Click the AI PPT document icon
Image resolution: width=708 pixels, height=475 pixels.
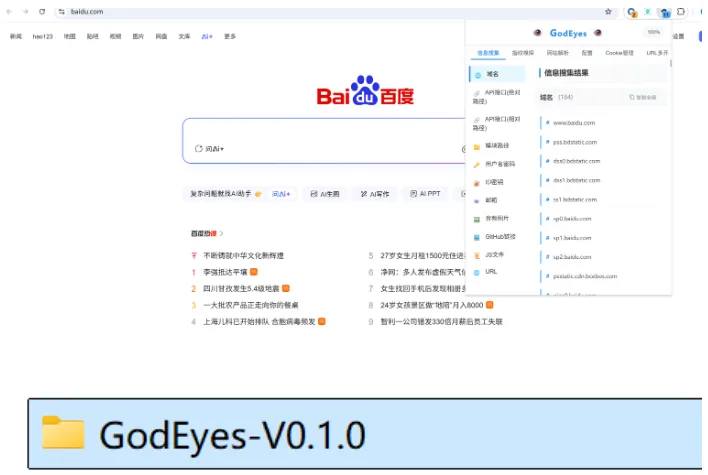click(x=413, y=194)
